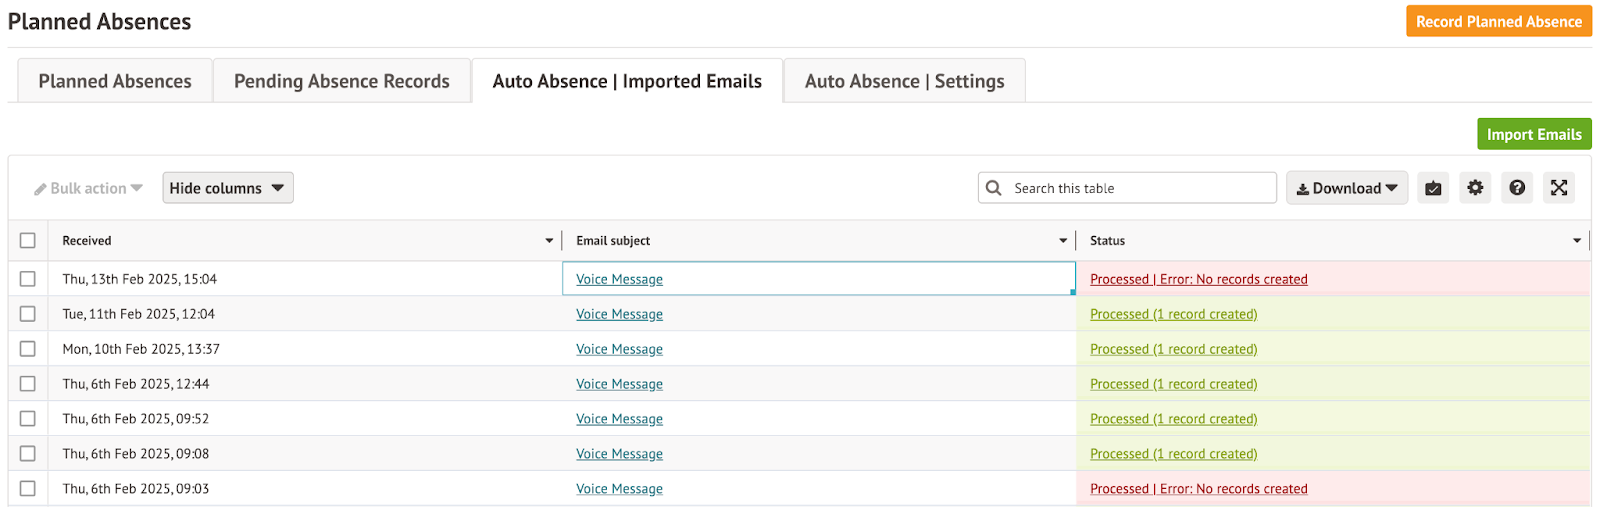Viewport: 1600px width, 507px height.
Task: Focus the Search this table field
Action: click(x=1140, y=188)
